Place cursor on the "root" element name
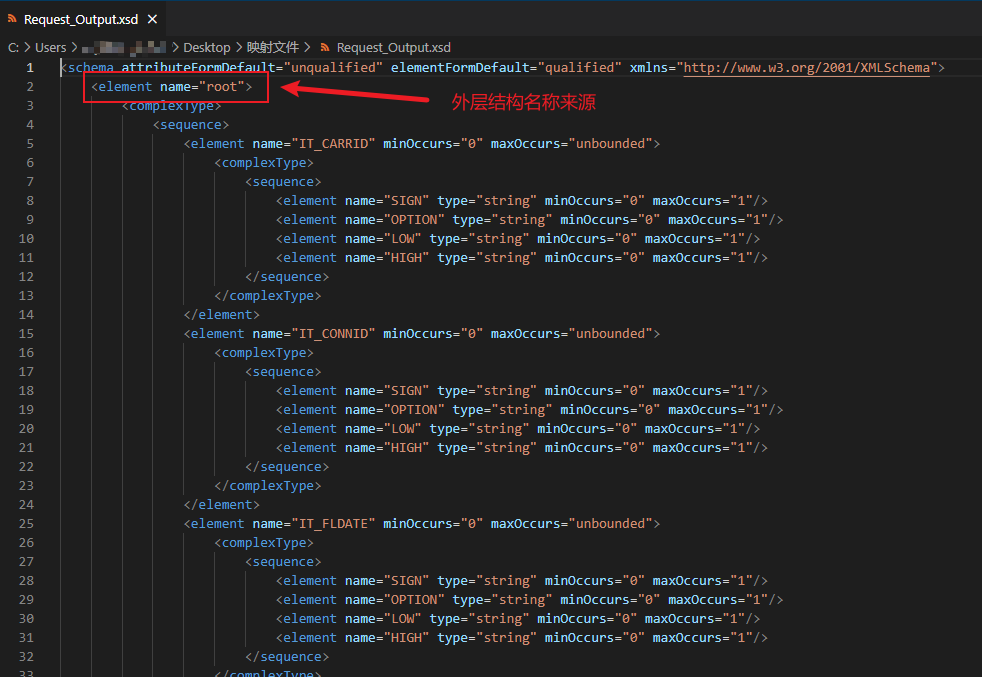The height and width of the screenshot is (677, 982). [222, 86]
